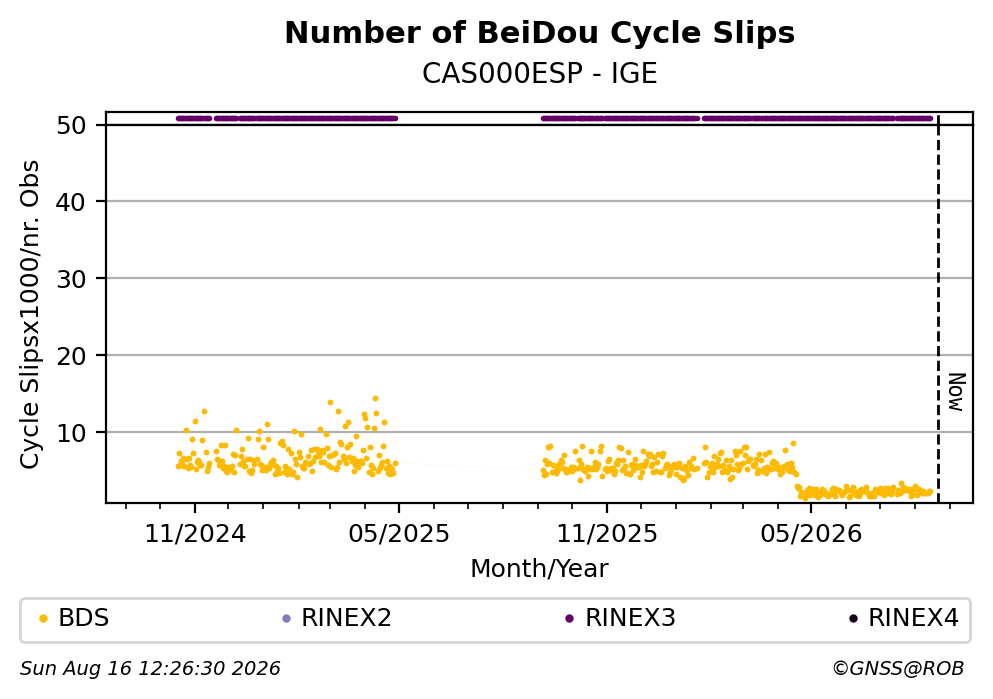The height and width of the screenshot is (699, 993).
Task: Click the y-axis value 50 label
Action: coord(71,125)
